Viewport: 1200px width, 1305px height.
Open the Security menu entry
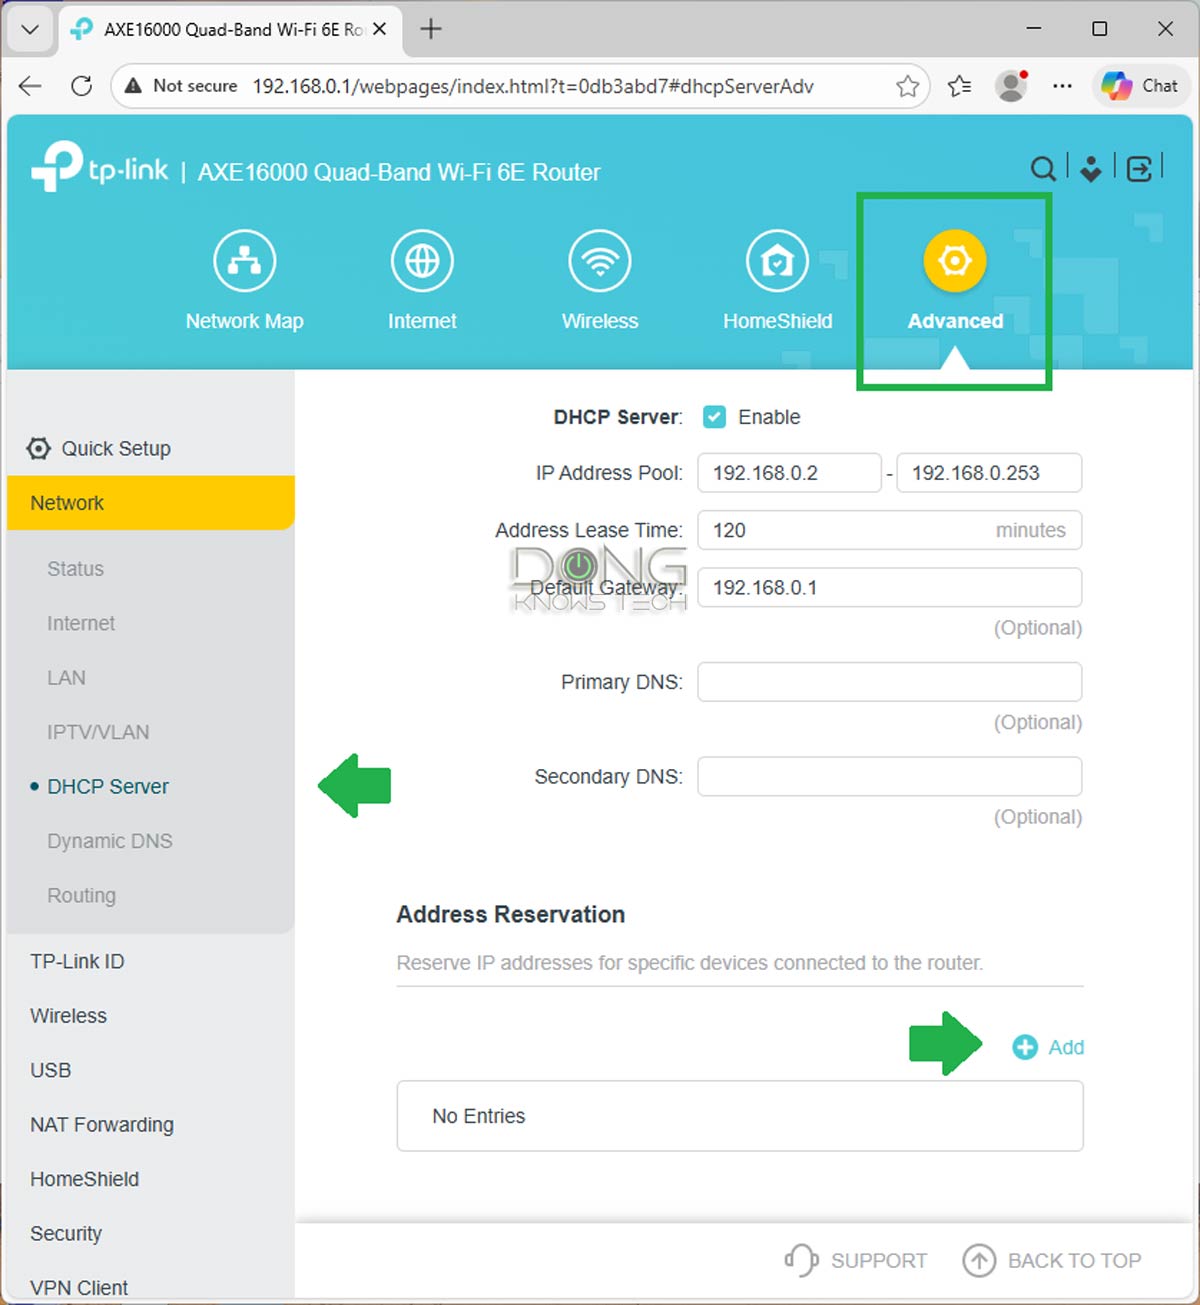65,1233
